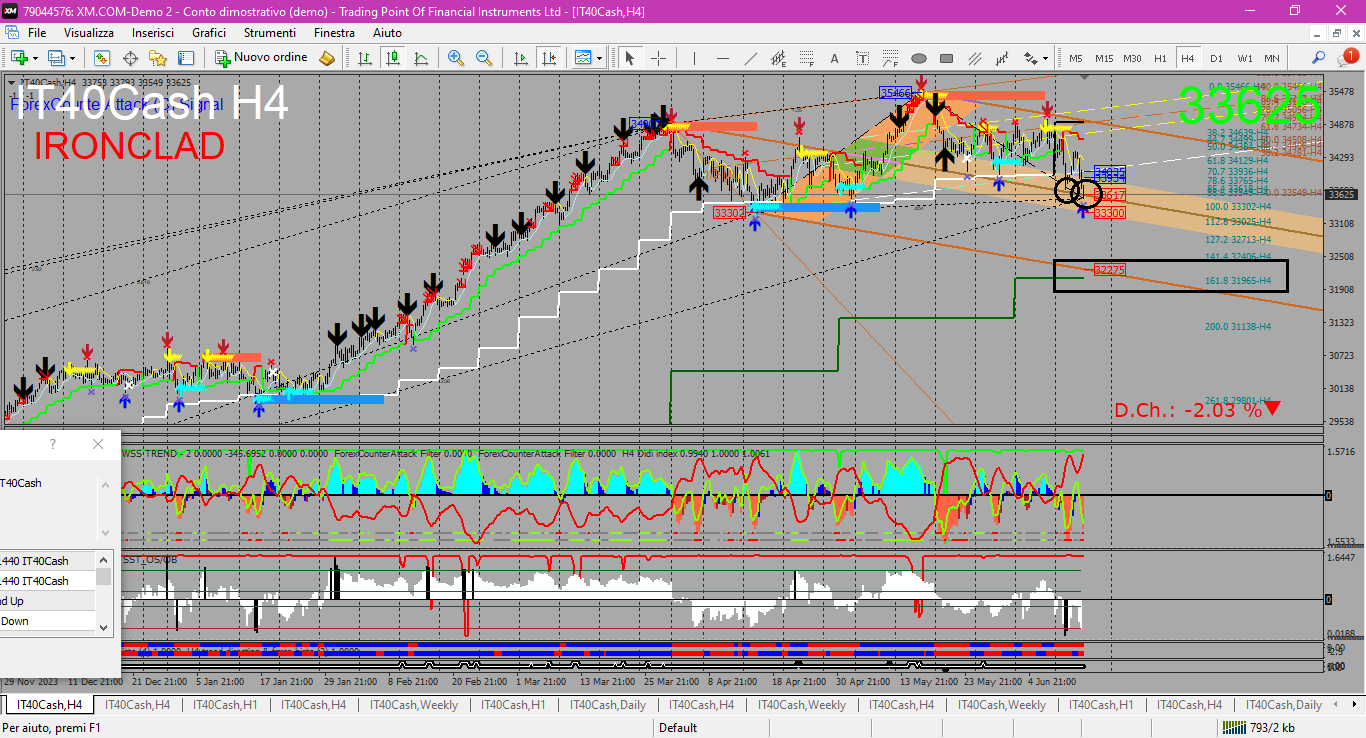Click the '793/2 kb' connection status

coord(1272,728)
